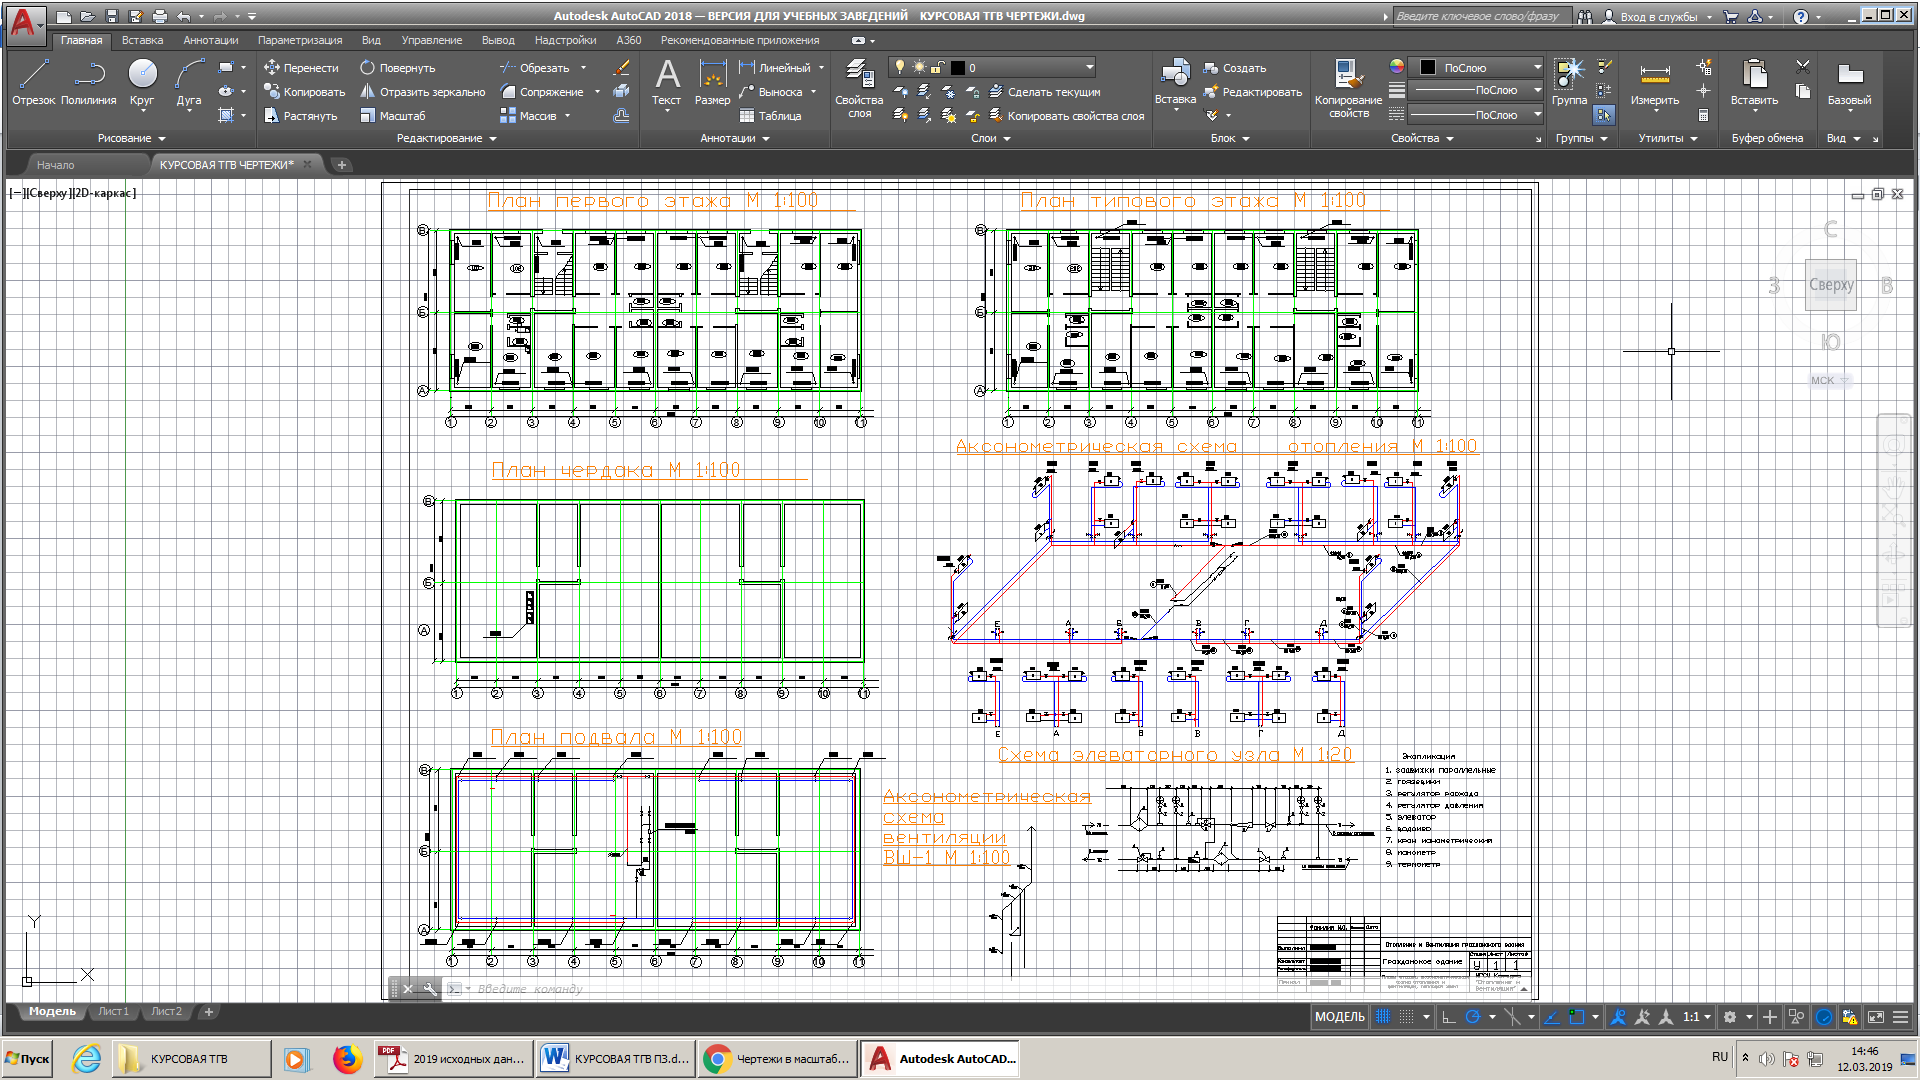
Task: Open the Вид ribbon tab
Action: [x=371, y=40]
